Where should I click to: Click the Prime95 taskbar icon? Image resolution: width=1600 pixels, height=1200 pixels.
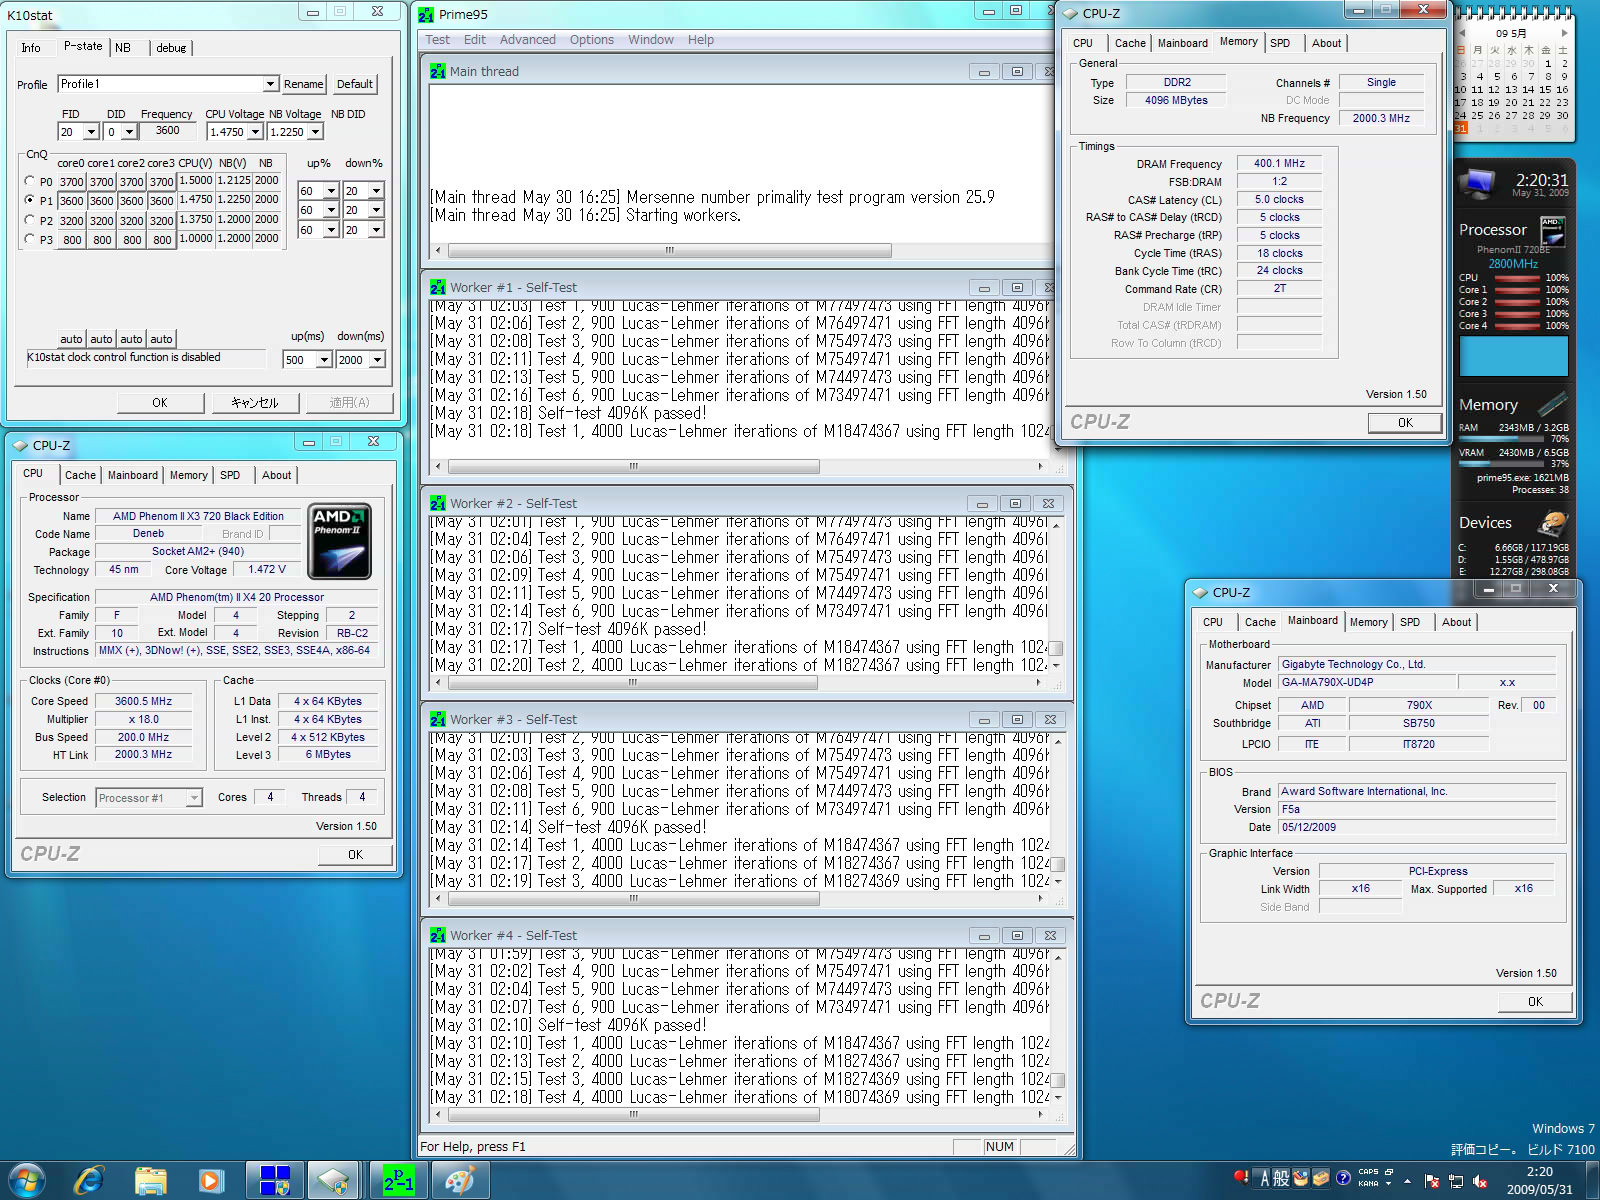tap(398, 1180)
